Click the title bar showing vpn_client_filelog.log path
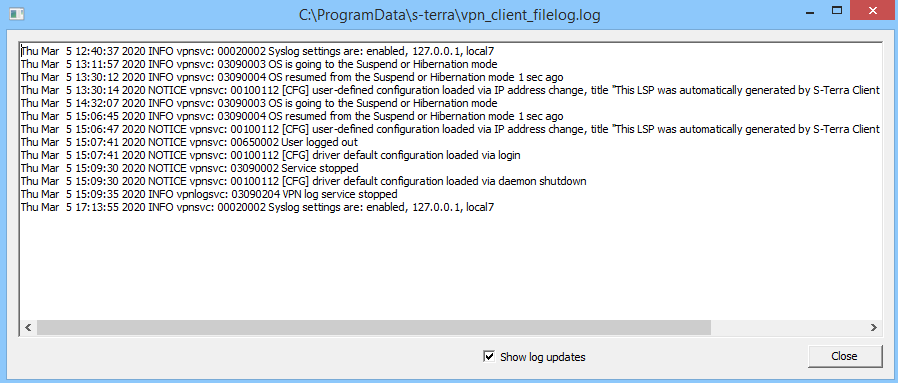 point(450,14)
